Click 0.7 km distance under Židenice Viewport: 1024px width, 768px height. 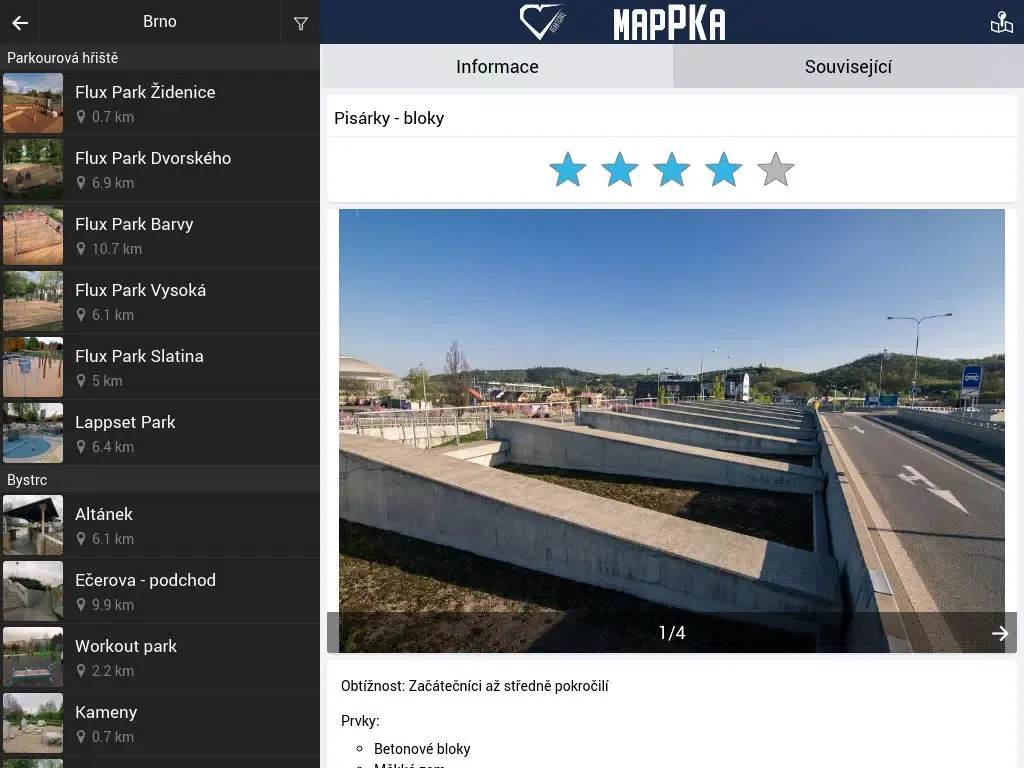click(112, 117)
